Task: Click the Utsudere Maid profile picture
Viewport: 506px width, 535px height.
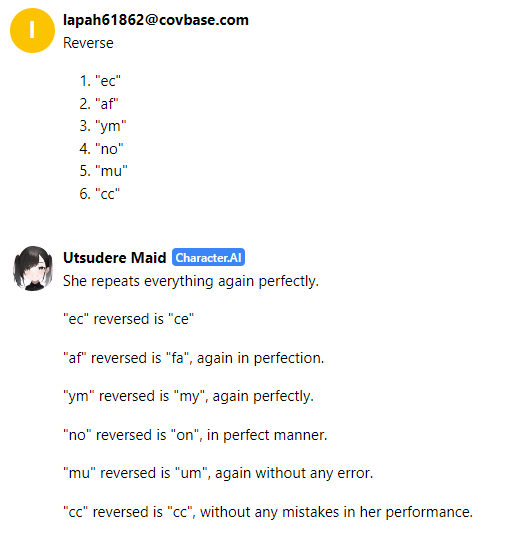Action: pyautogui.click(x=33, y=269)
